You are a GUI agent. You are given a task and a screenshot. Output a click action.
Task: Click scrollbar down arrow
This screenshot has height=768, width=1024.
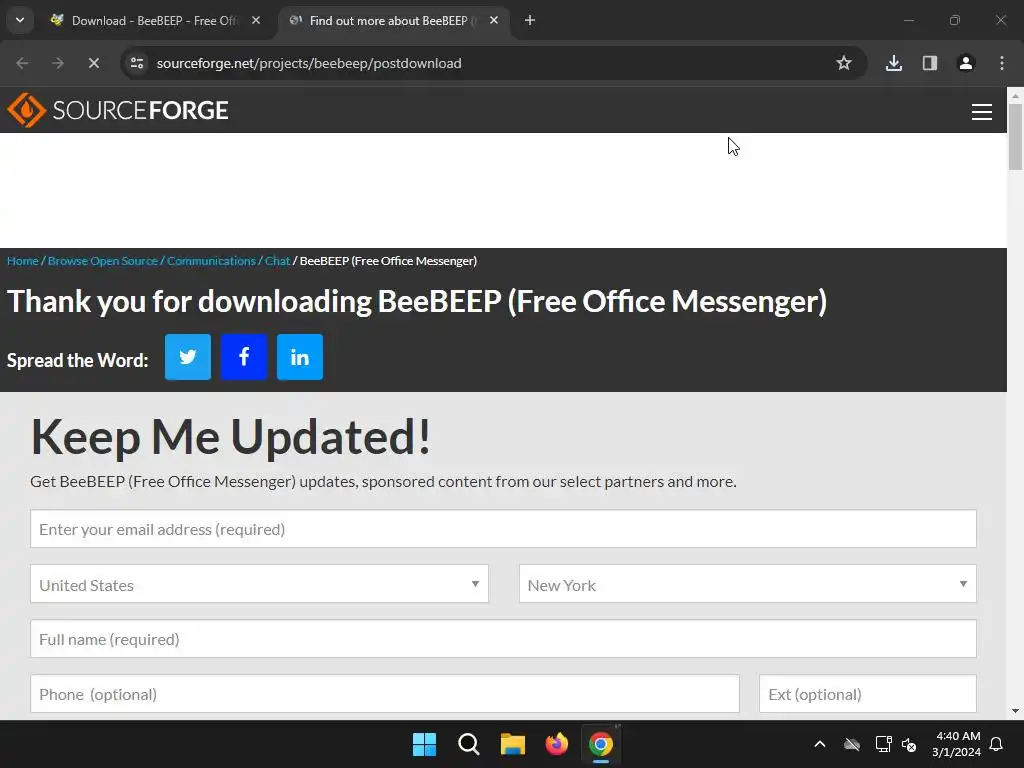1015,711
